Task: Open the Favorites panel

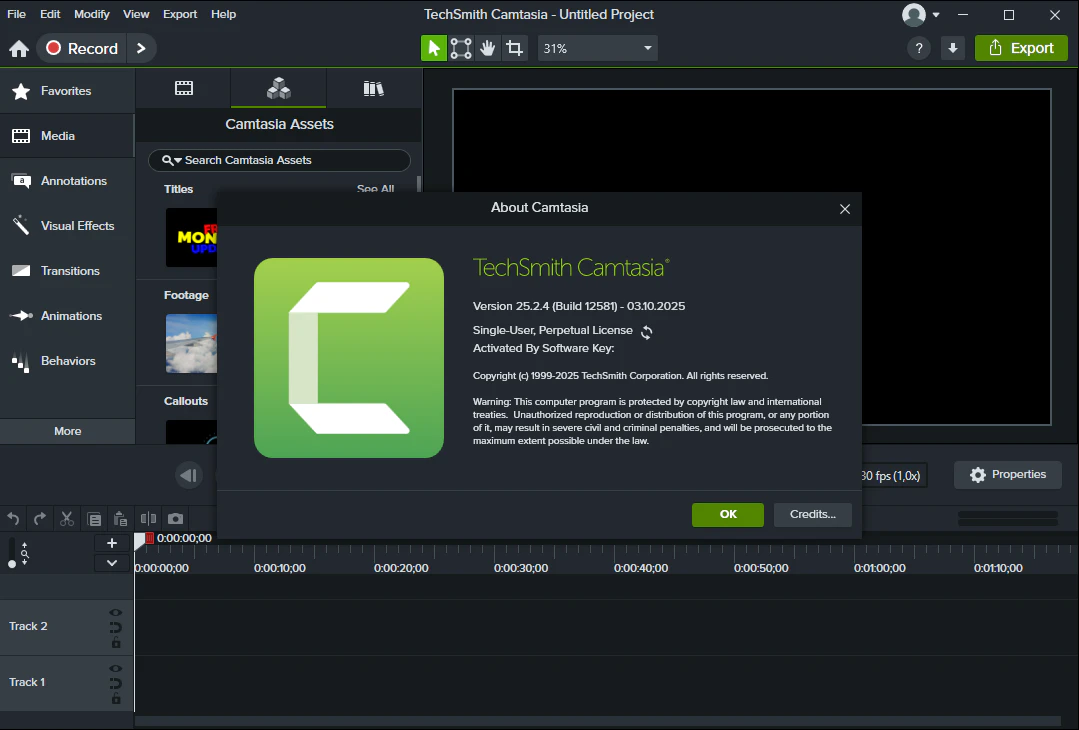Action: (67, 91)
